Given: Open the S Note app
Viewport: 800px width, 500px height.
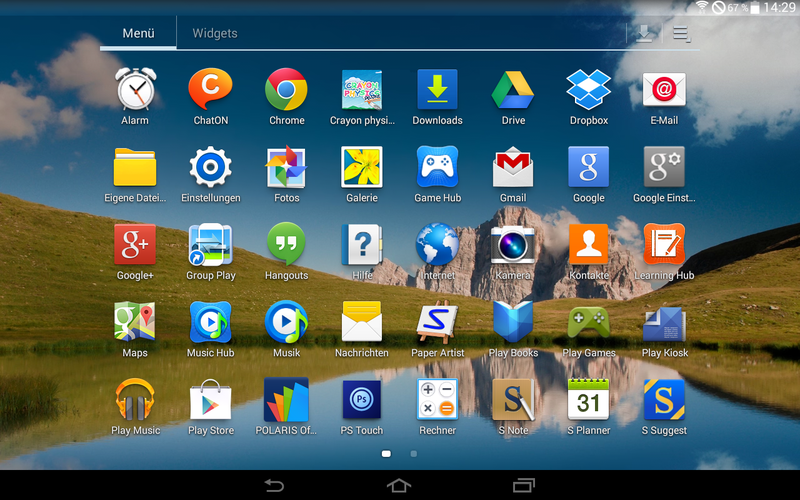Looking at the screenshot, I should (x=513, y=400).
